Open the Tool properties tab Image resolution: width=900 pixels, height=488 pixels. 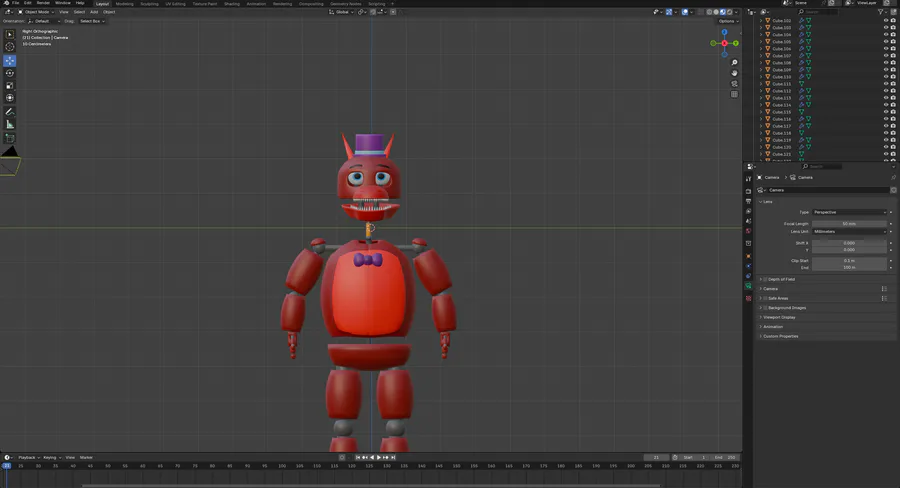click(748, 179)
